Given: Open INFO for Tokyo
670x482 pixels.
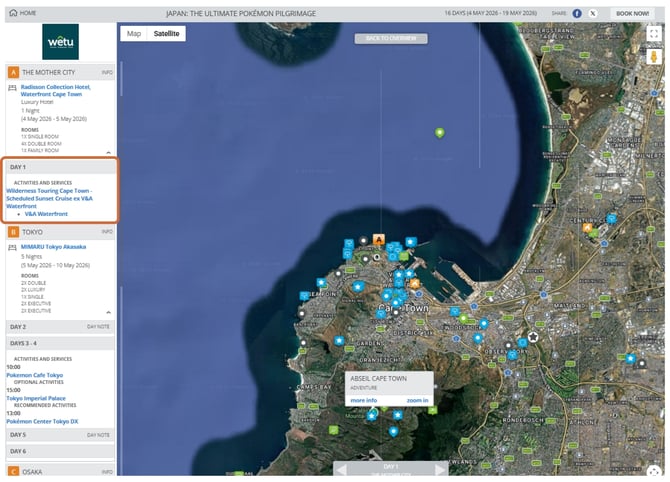Looking at the screenshot, I should click(107, 232).
